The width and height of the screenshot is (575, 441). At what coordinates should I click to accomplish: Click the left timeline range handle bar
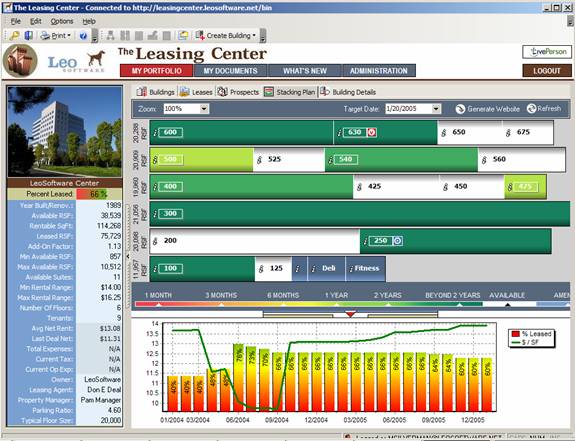click(x=298, y=315)
